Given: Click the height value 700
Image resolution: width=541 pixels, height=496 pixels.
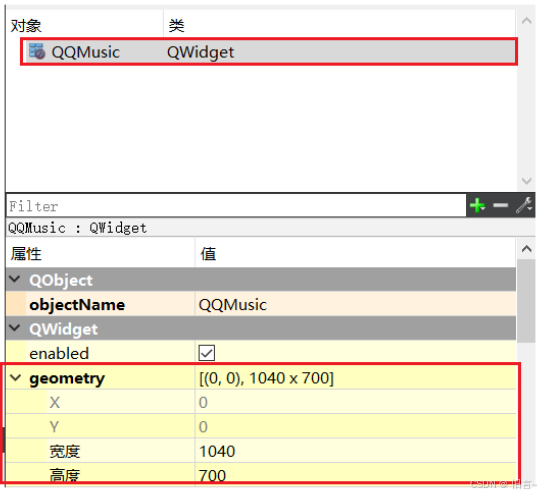Looking at the screenshot, I should coord(212,475).
